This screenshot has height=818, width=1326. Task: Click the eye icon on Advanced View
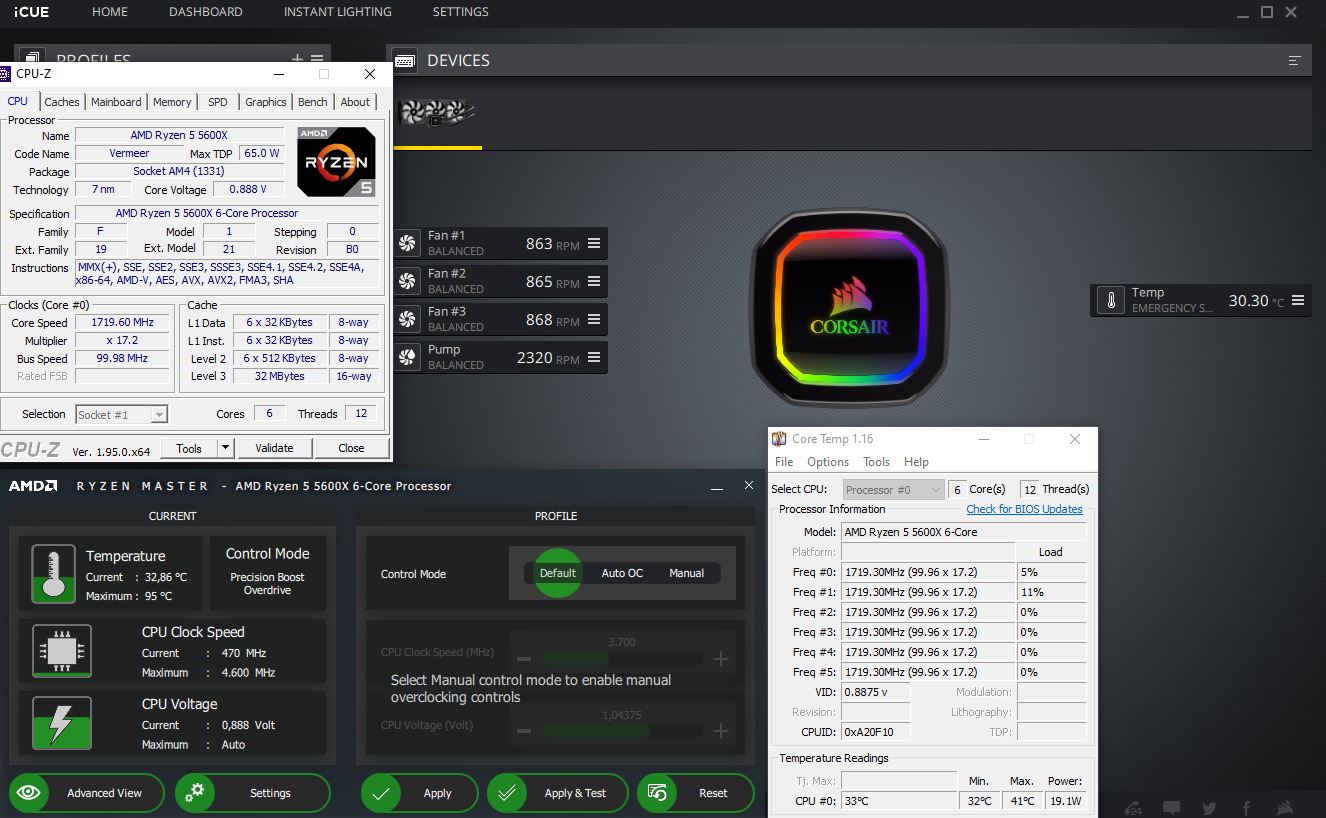tap(28, 793)
